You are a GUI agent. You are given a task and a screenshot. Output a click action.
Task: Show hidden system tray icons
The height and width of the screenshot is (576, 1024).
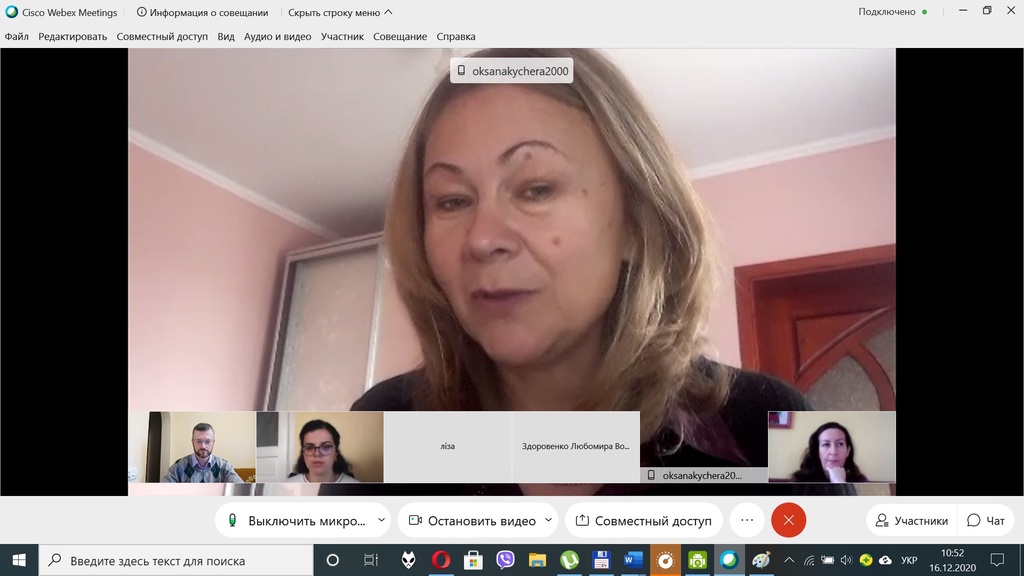789,560
